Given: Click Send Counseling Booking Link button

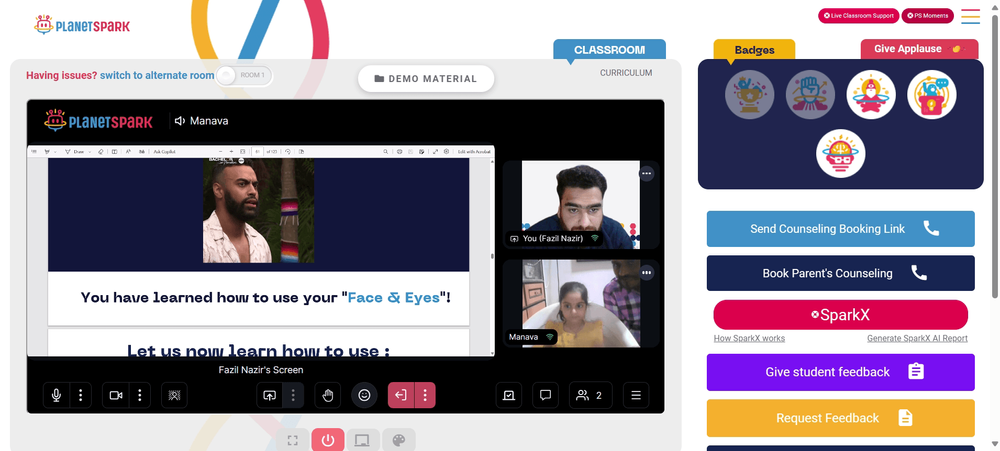Looking at the screenshot, I should [841, 229].
